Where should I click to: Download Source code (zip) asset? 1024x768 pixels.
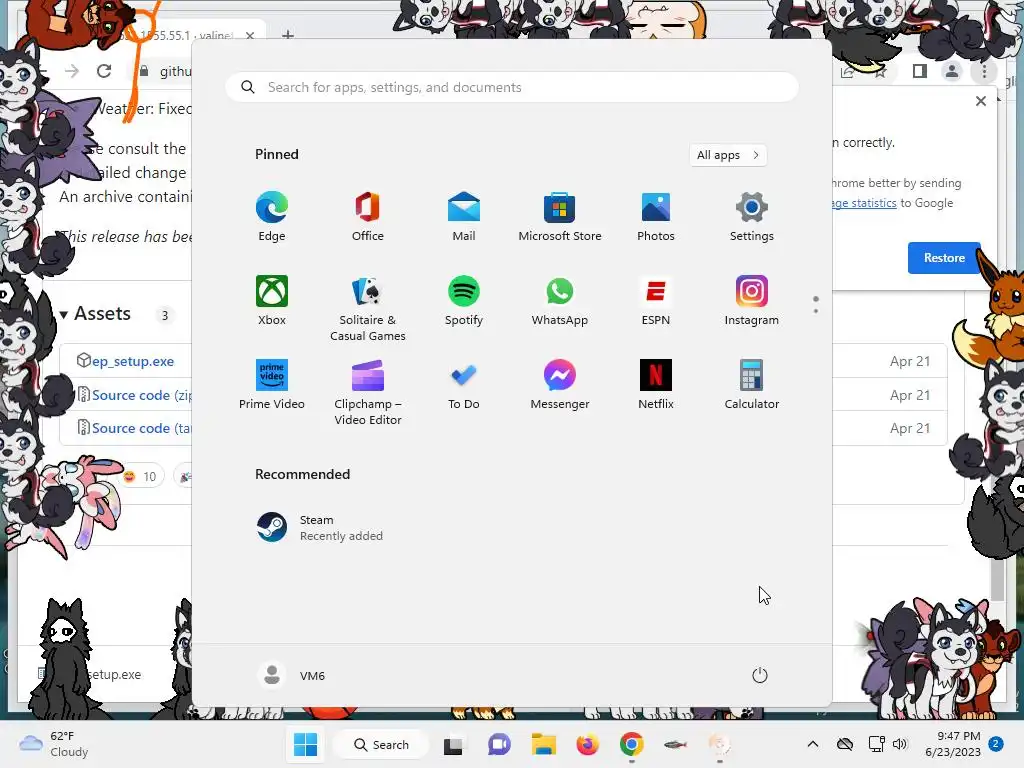point(141,395)
